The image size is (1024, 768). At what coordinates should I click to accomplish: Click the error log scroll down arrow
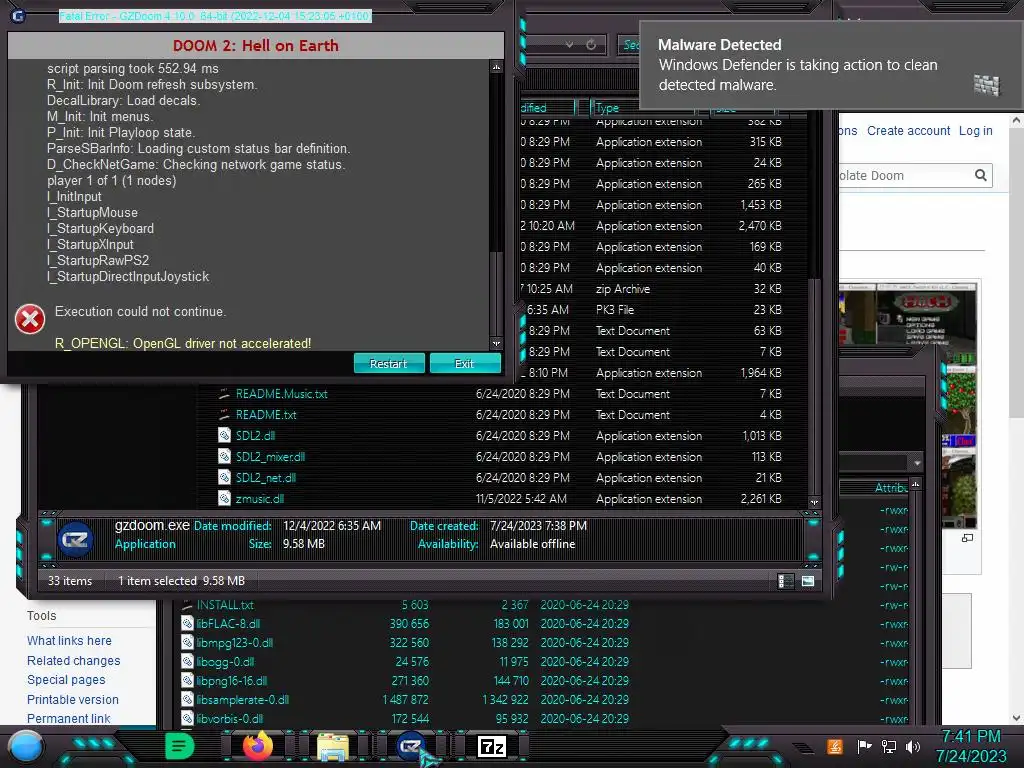496,344
